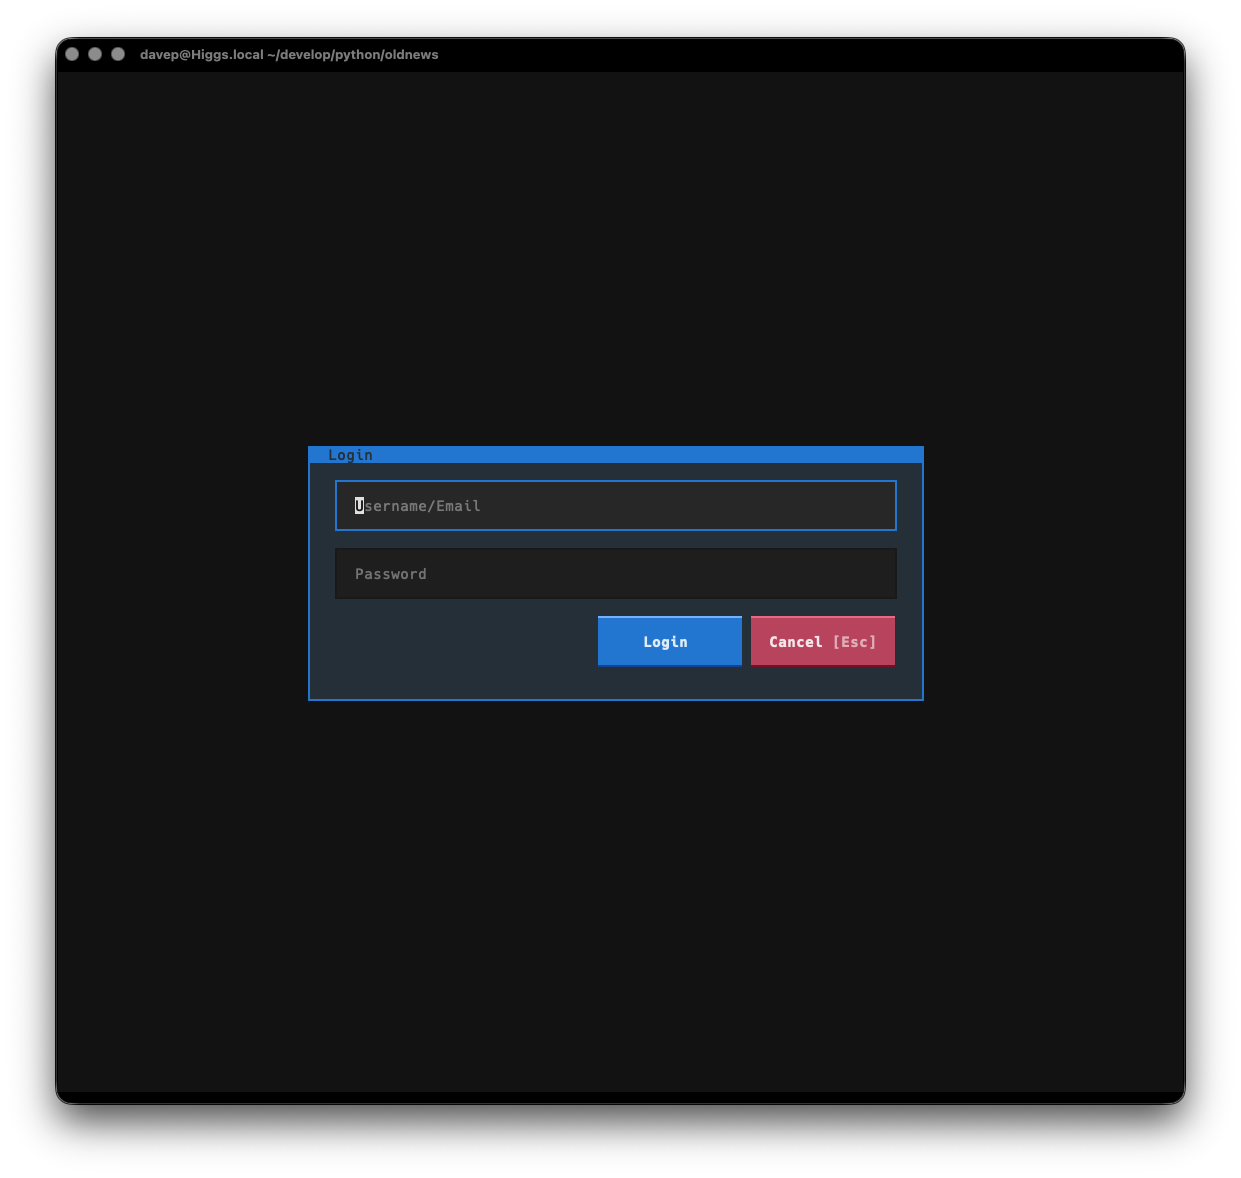Click the Username/Email placeholder text
The height and width of the screenshot is (1178, 1241).
(x=417, y=505)
